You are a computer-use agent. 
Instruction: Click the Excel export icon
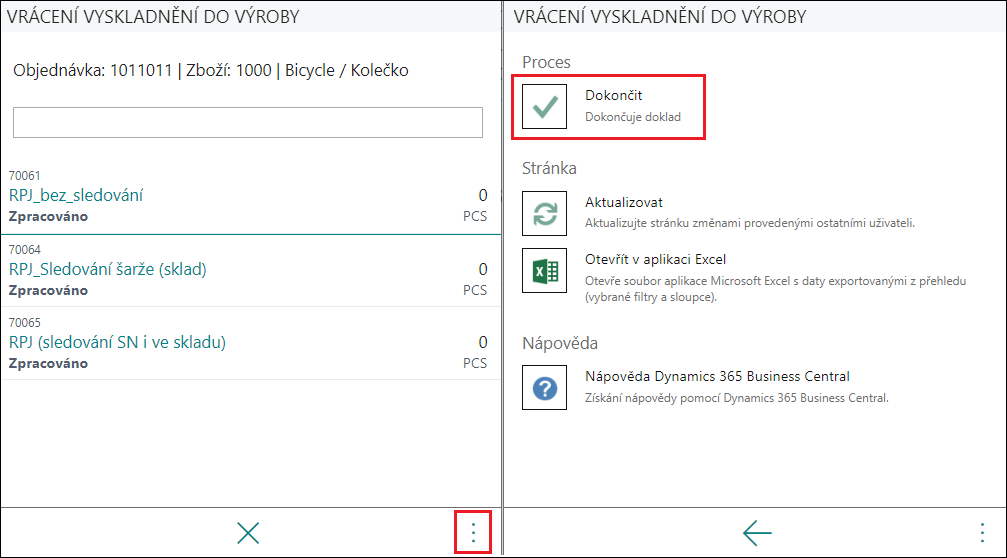click(544, 270)
